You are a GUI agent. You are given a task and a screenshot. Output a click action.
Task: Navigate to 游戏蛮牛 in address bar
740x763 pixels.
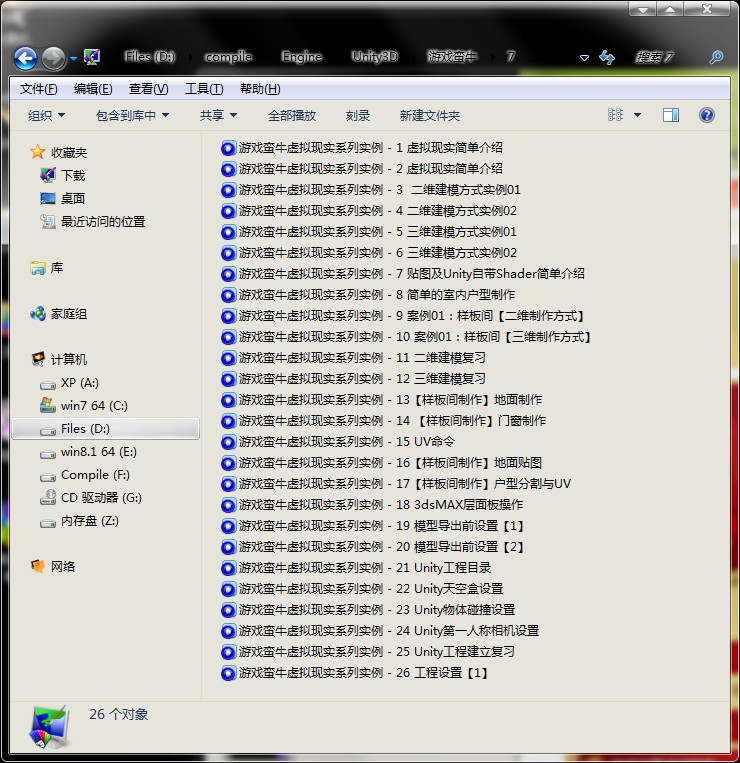coord(451,57)
